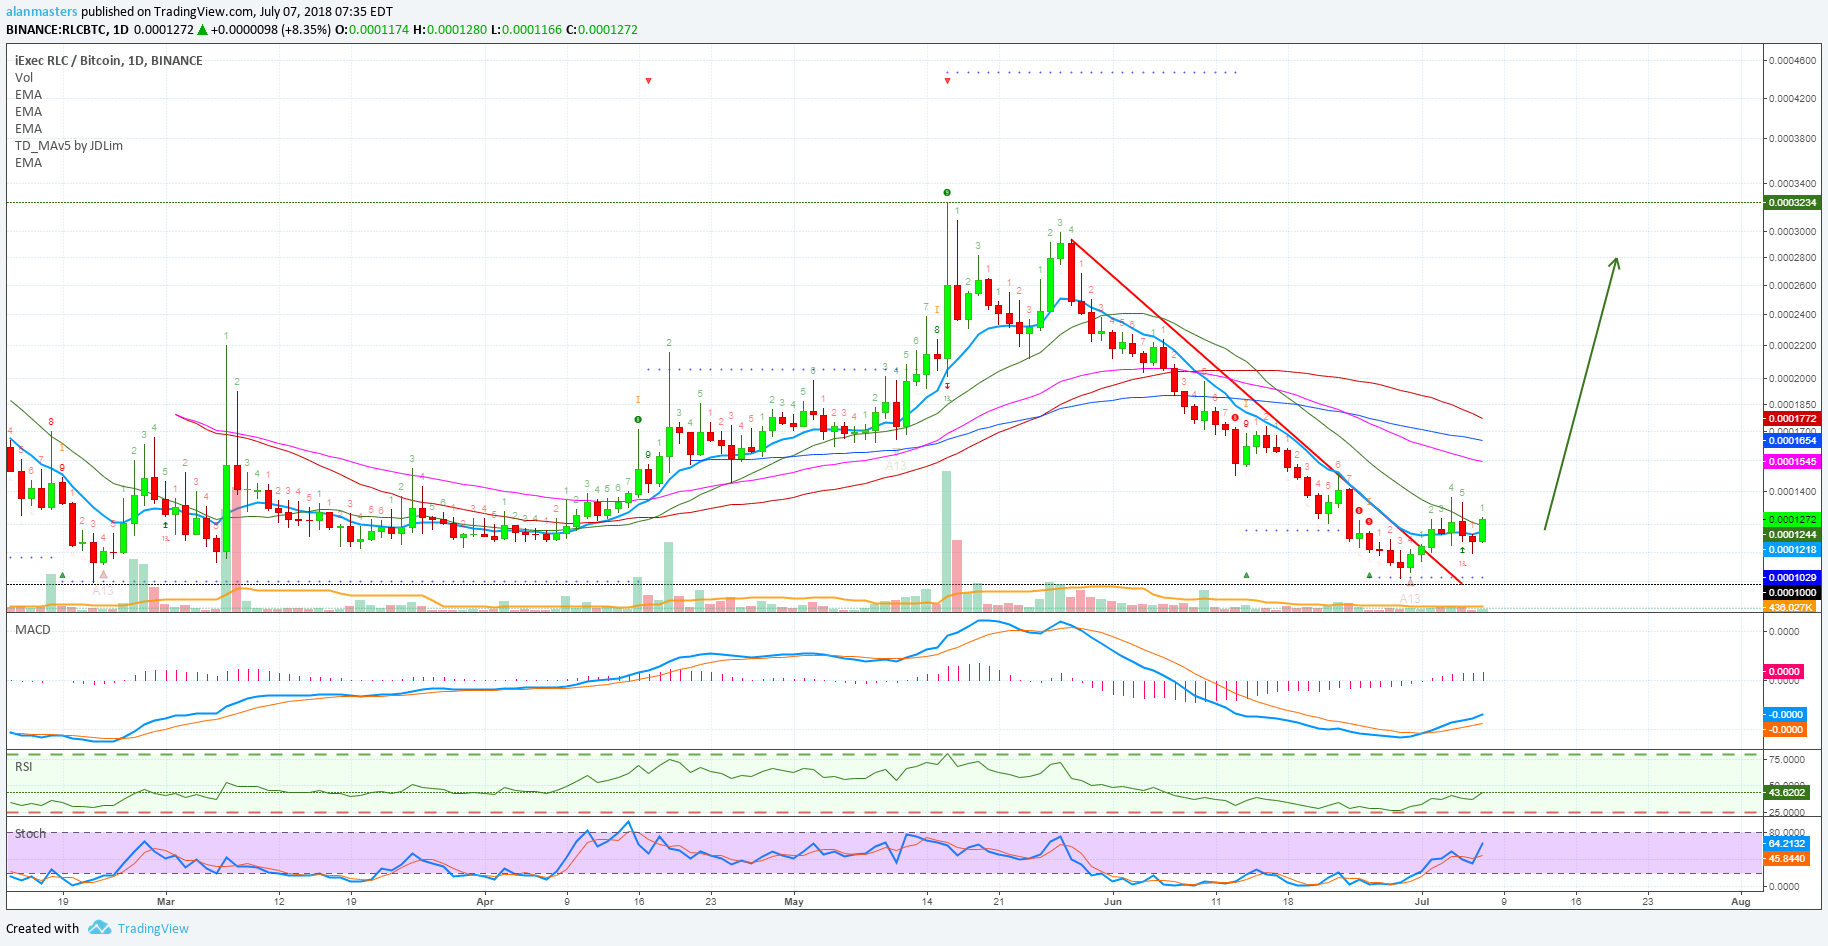Select the iExec RLC / Bitcoin chart title

coord(109,61)
